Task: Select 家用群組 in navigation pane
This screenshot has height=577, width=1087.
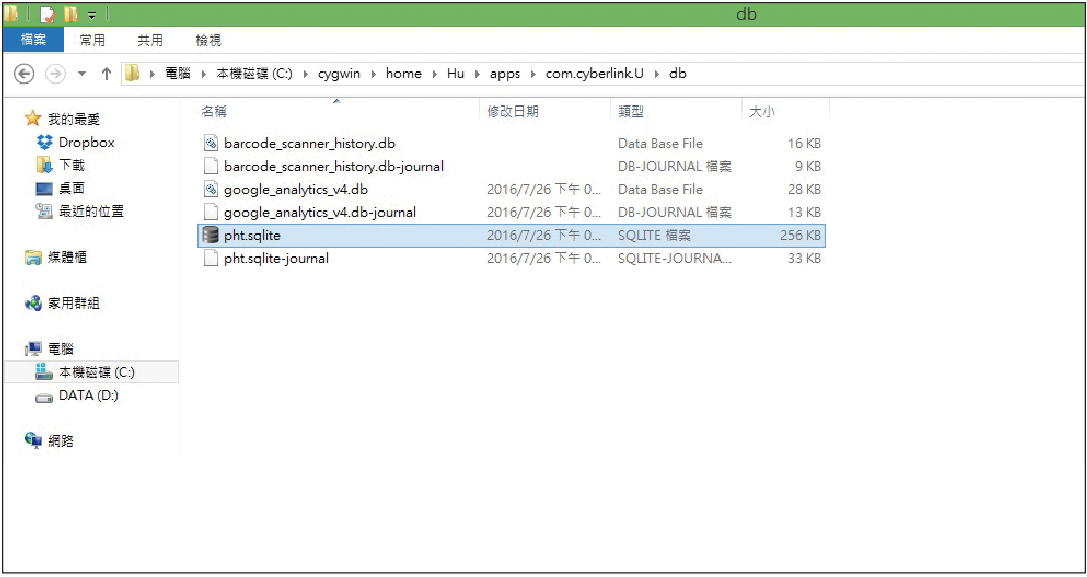Action: pyautogui.click(x=73, y=303)
